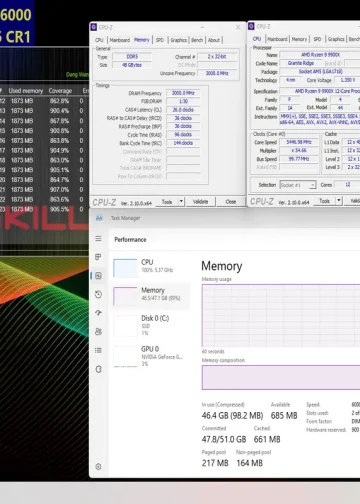Viewport: 360px width, 504px height.
Task: Open the Mainboard tab in right CPU-Z
Action: (x=277, y=39)
